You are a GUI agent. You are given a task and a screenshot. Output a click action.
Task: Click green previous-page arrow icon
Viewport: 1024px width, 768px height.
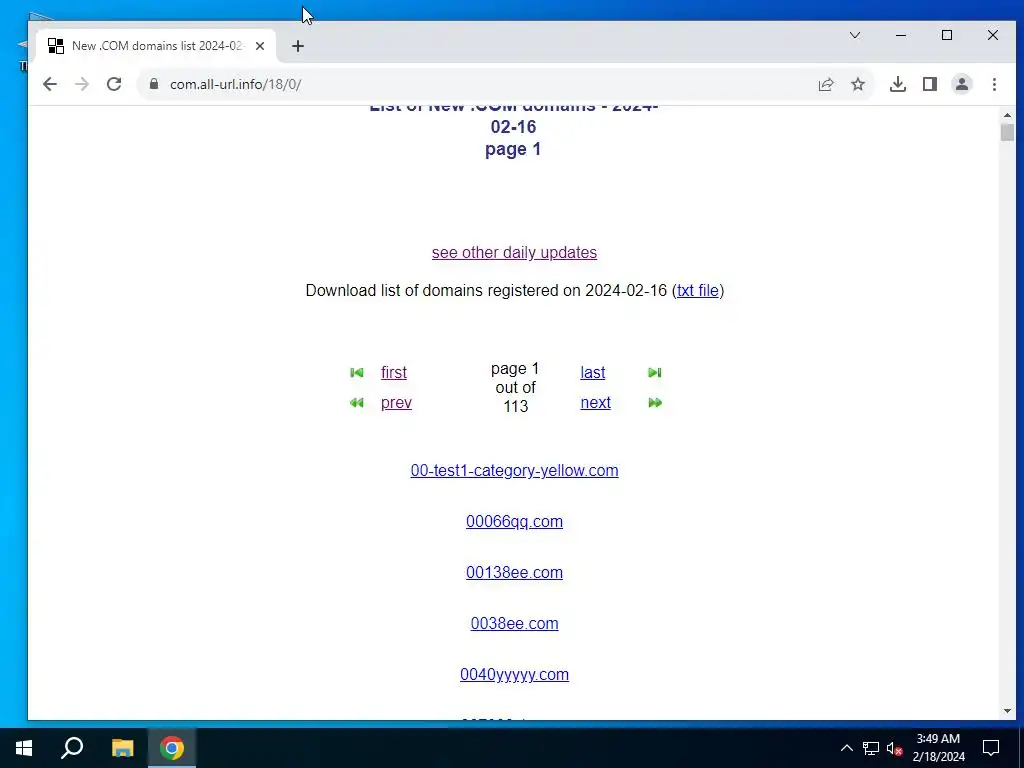pyautogui.click(x=357, y=403)
